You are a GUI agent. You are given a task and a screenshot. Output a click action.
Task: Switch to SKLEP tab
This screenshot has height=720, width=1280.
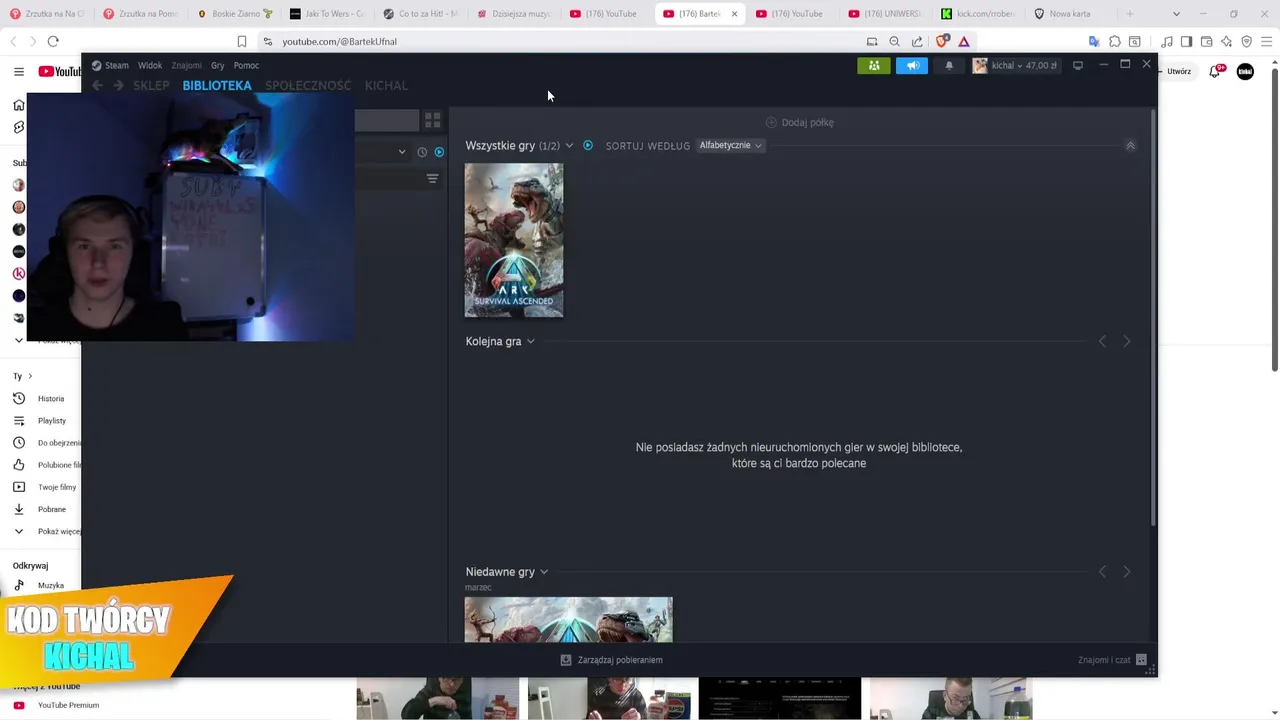tap(152, 86)
